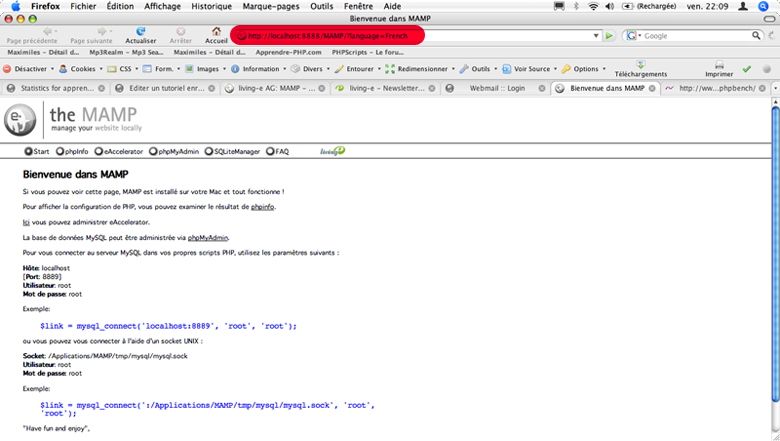Viewport: 780px width, 441px height.
Task: Open the CSS dropdown menu
Action: [x=123, y=69]
